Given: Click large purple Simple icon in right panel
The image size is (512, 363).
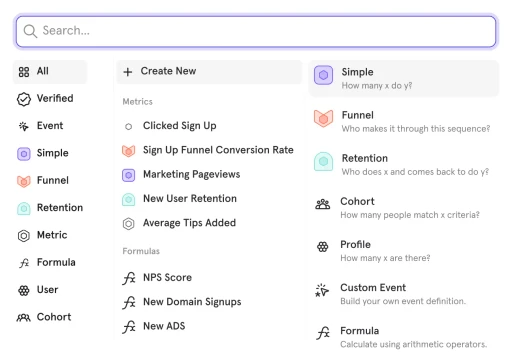Looking at the screenshot, I should coord(323,75).
